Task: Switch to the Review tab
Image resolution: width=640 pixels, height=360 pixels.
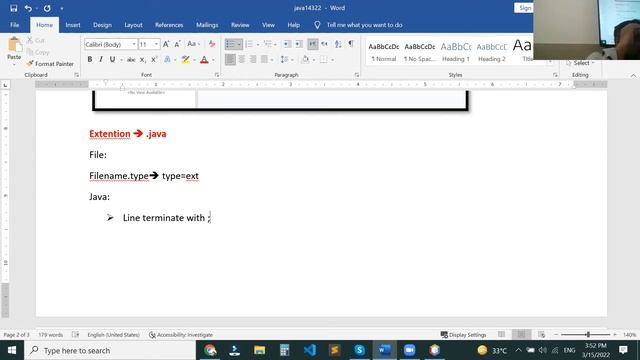Action: coord(240,25)
